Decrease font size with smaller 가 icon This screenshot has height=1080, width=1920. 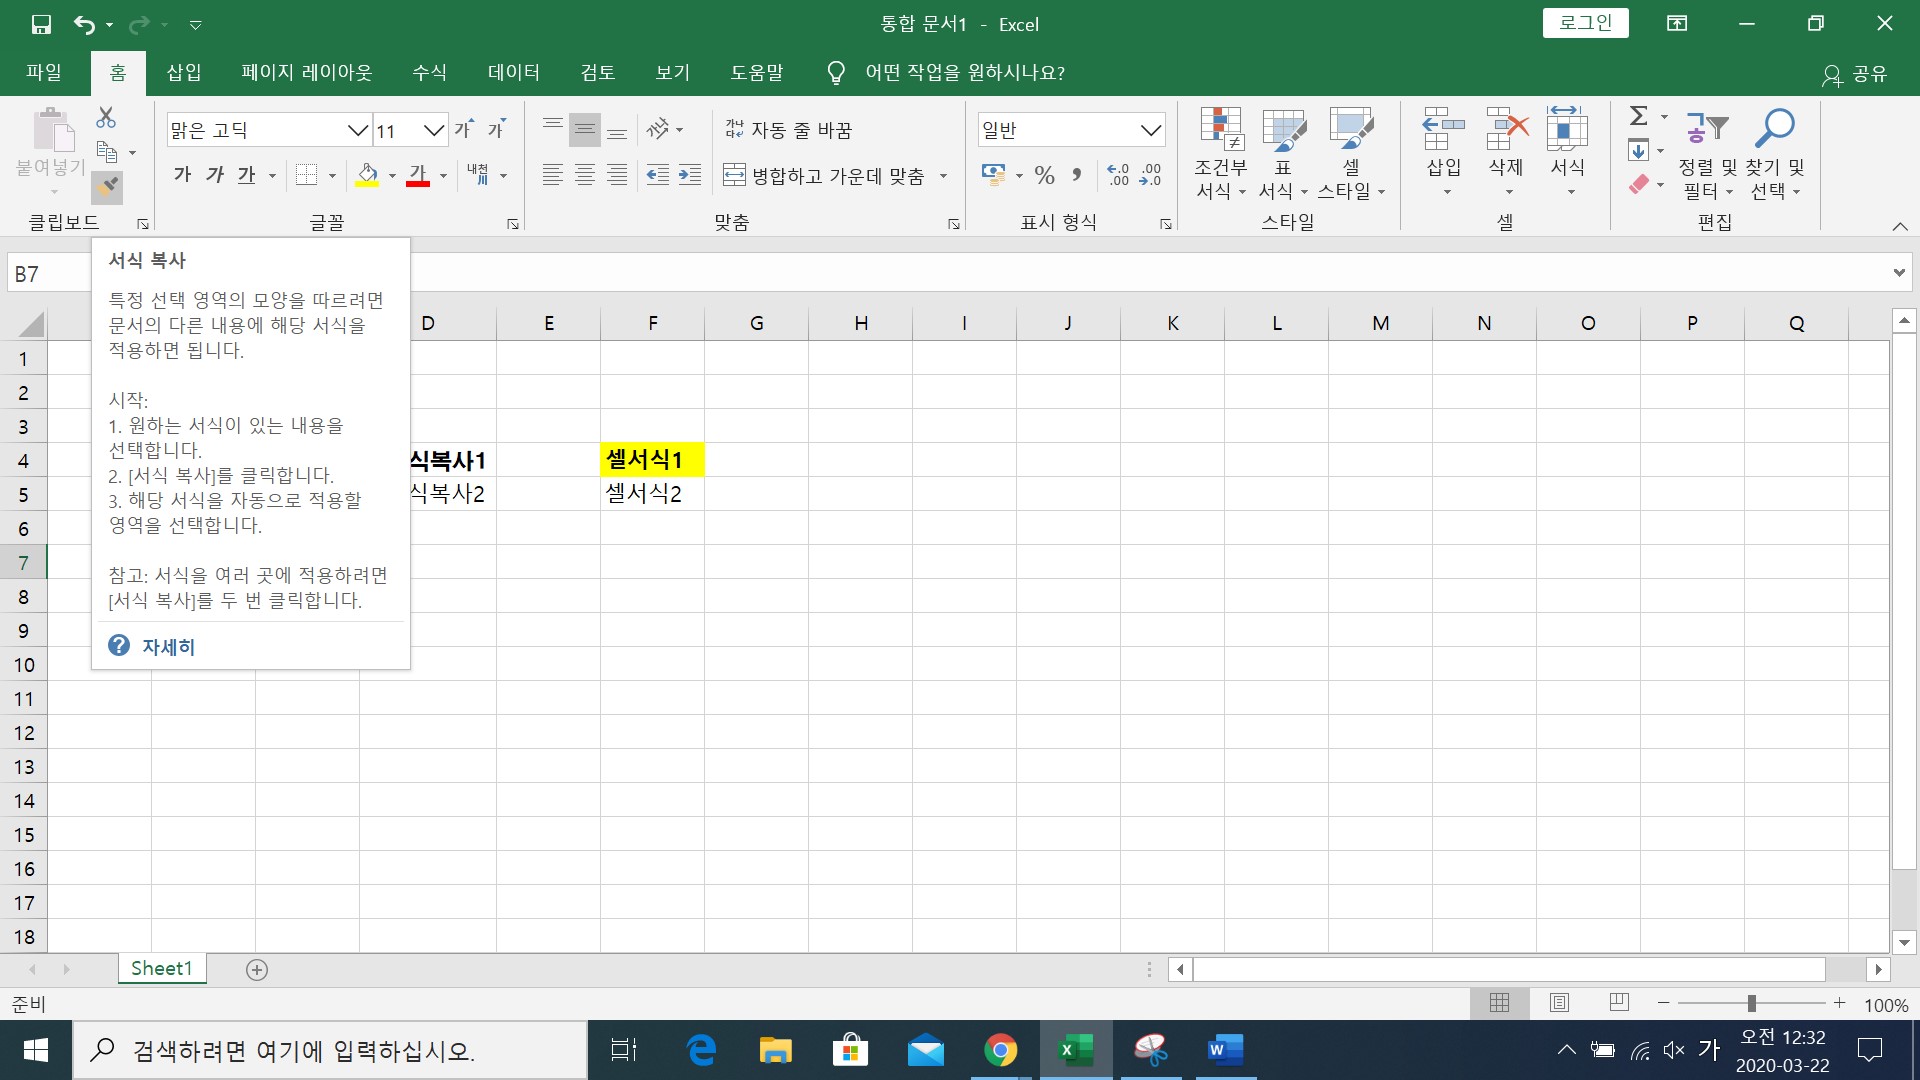(x=497, y=129)
